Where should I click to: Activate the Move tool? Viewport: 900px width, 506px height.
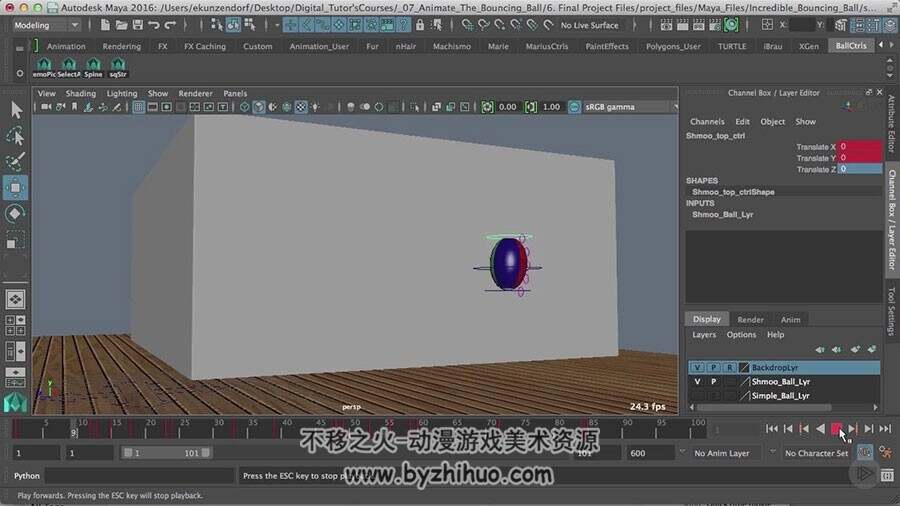15,188
